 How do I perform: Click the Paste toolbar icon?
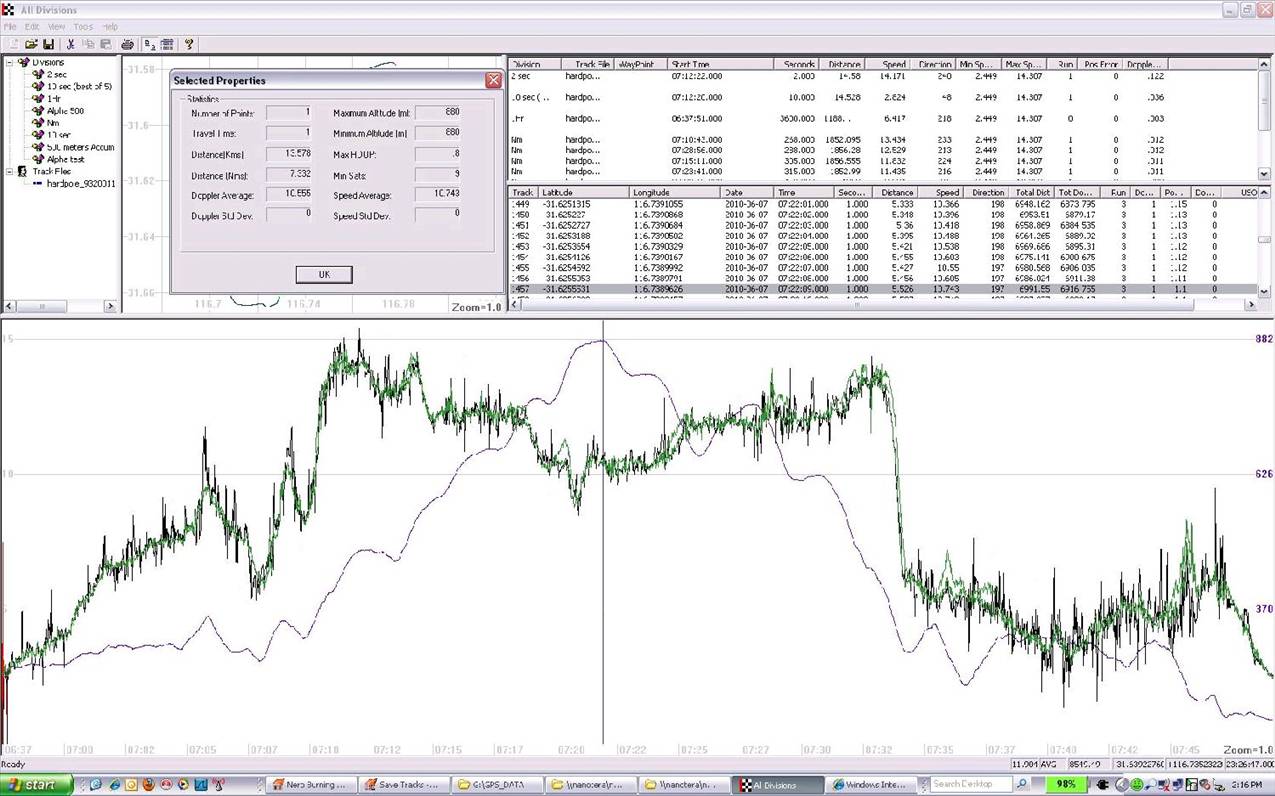click(x=105, y=44)
